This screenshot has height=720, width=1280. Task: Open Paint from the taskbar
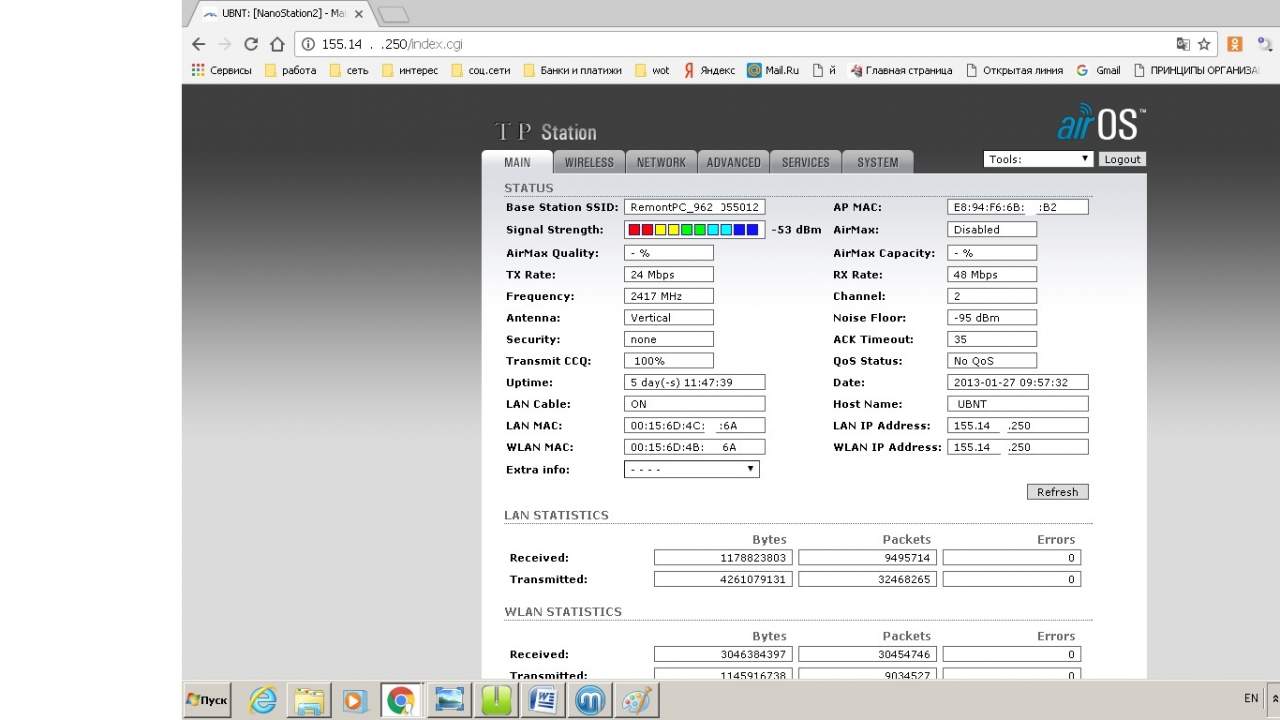point(636,700)
